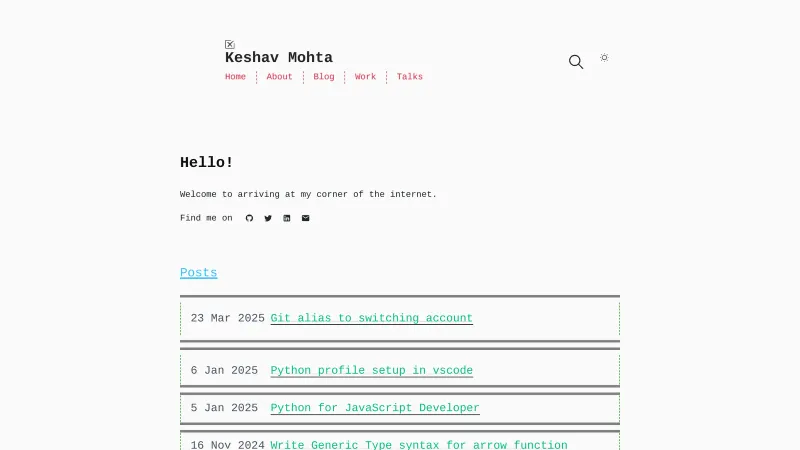The height and width of the screenshot is (450, 800).
Task: Click the email envelope icon
Action: 306,218
